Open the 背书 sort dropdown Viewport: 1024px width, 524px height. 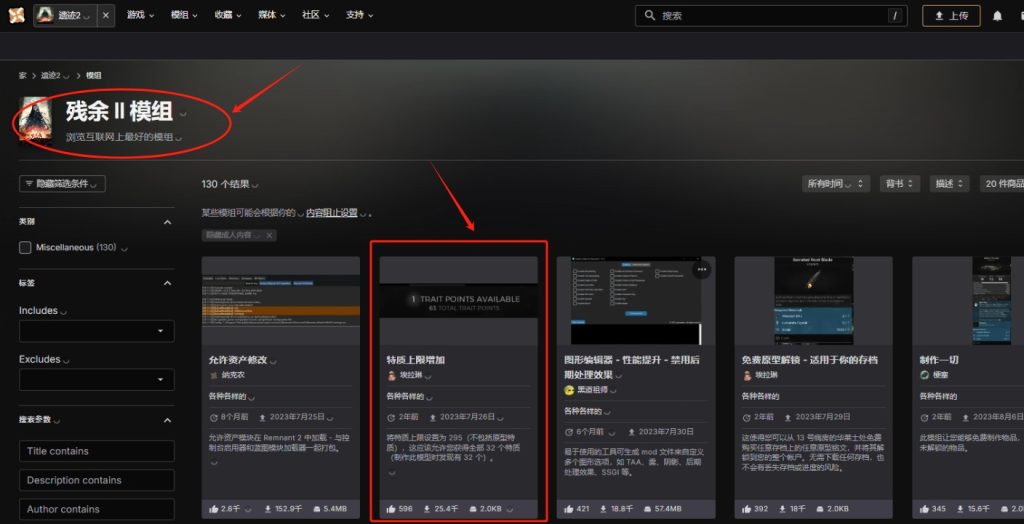[900, 184]
